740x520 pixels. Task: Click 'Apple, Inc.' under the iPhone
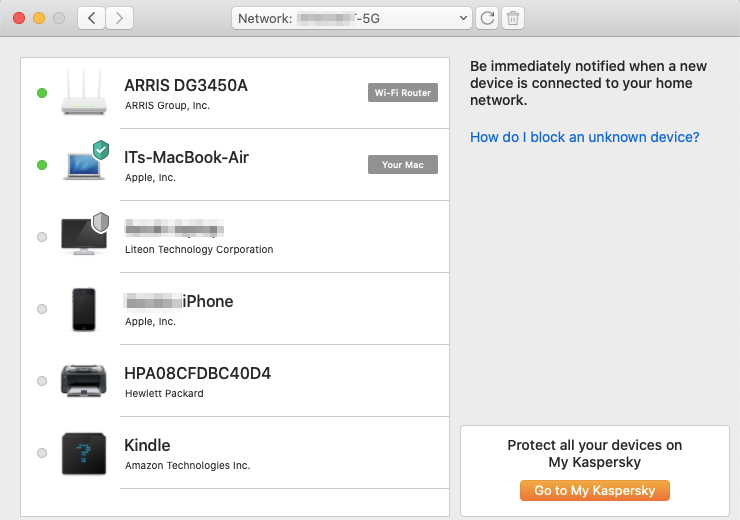click(151, 322)
